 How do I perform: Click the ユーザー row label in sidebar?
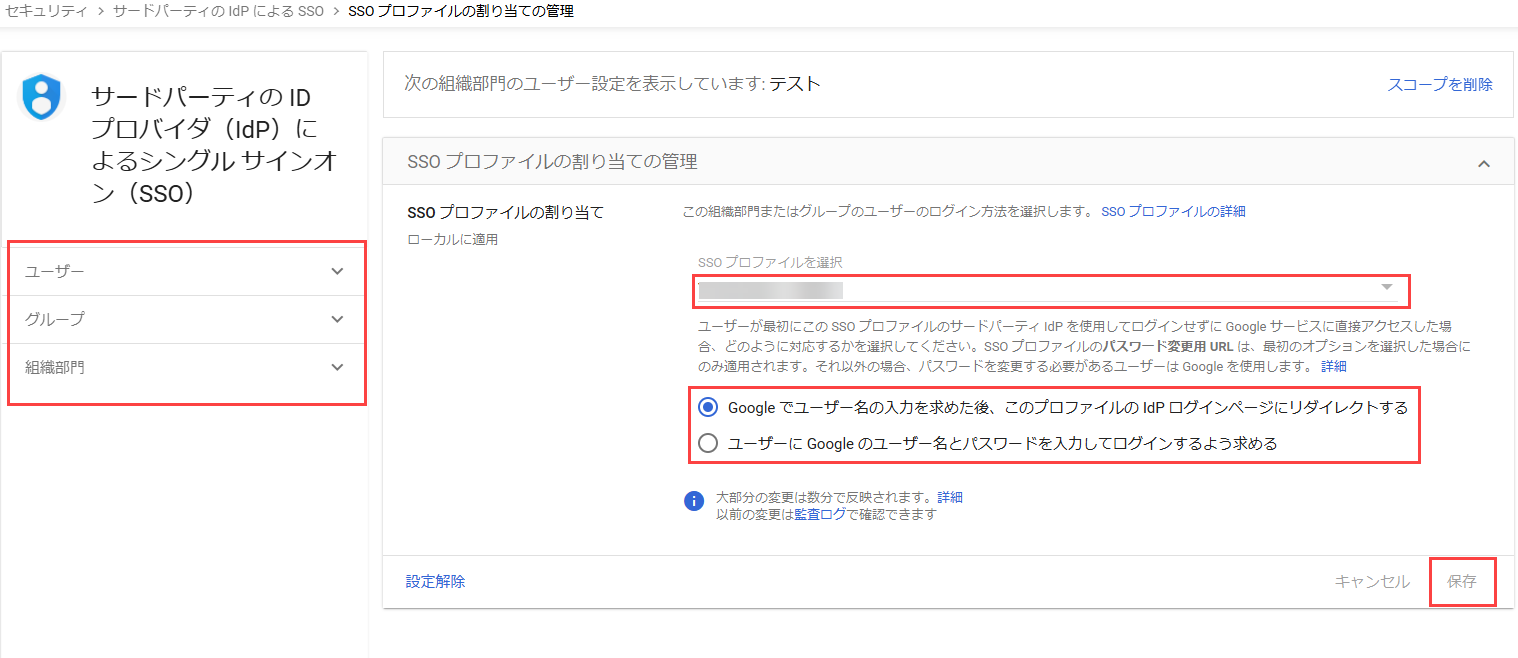pos(55,271)
